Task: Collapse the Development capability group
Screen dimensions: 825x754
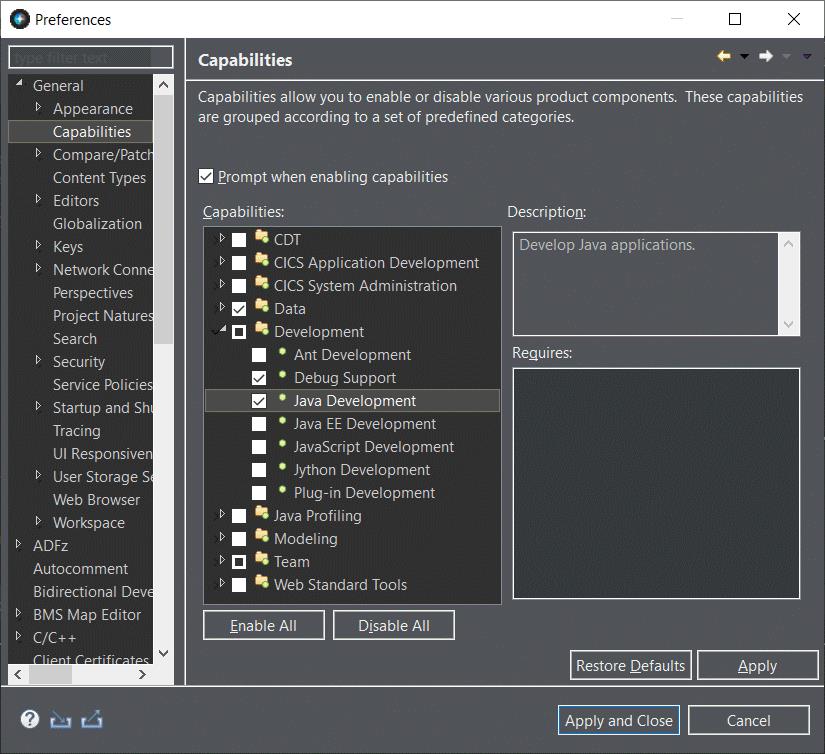Action: pos(221,331)
